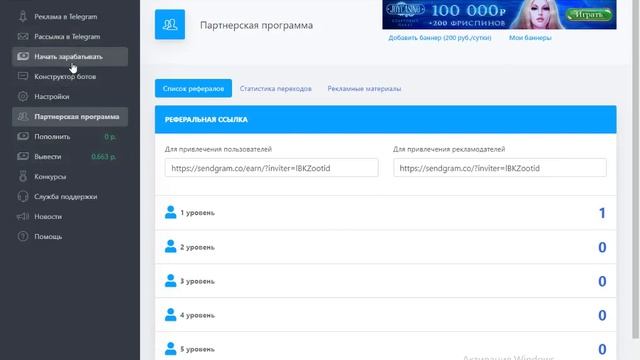The width and height of the screenshot is (640, 360).
Task: Click the user referral link field
Action: [x=271, y=168]
